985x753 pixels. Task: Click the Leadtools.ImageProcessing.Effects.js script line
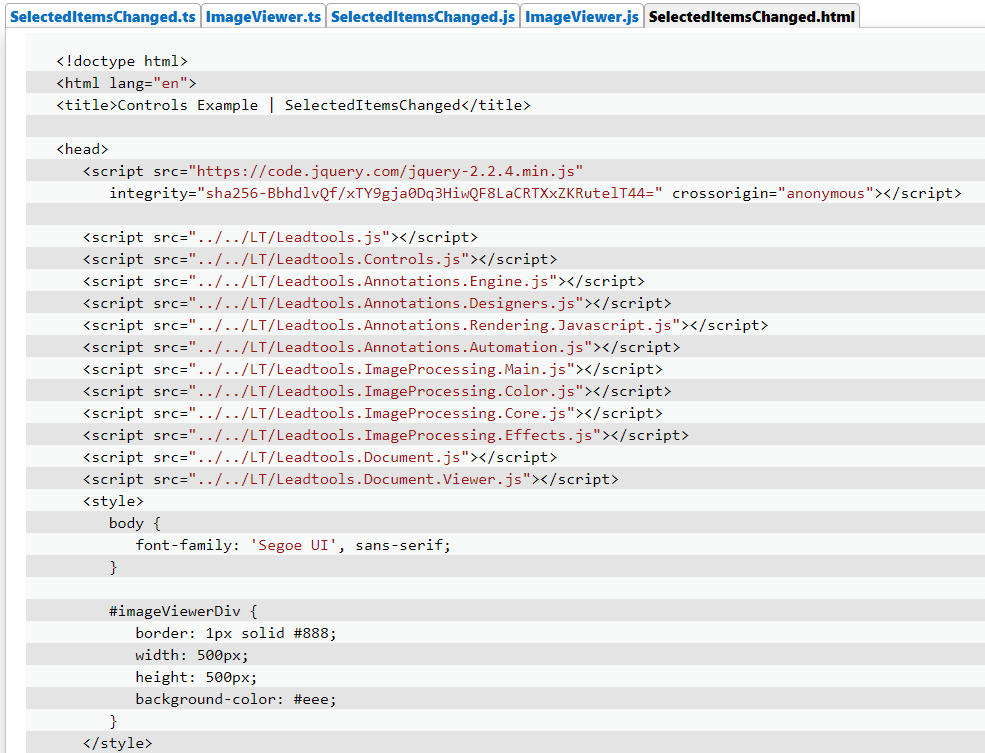pyautogui.click(x=386, y=435)
